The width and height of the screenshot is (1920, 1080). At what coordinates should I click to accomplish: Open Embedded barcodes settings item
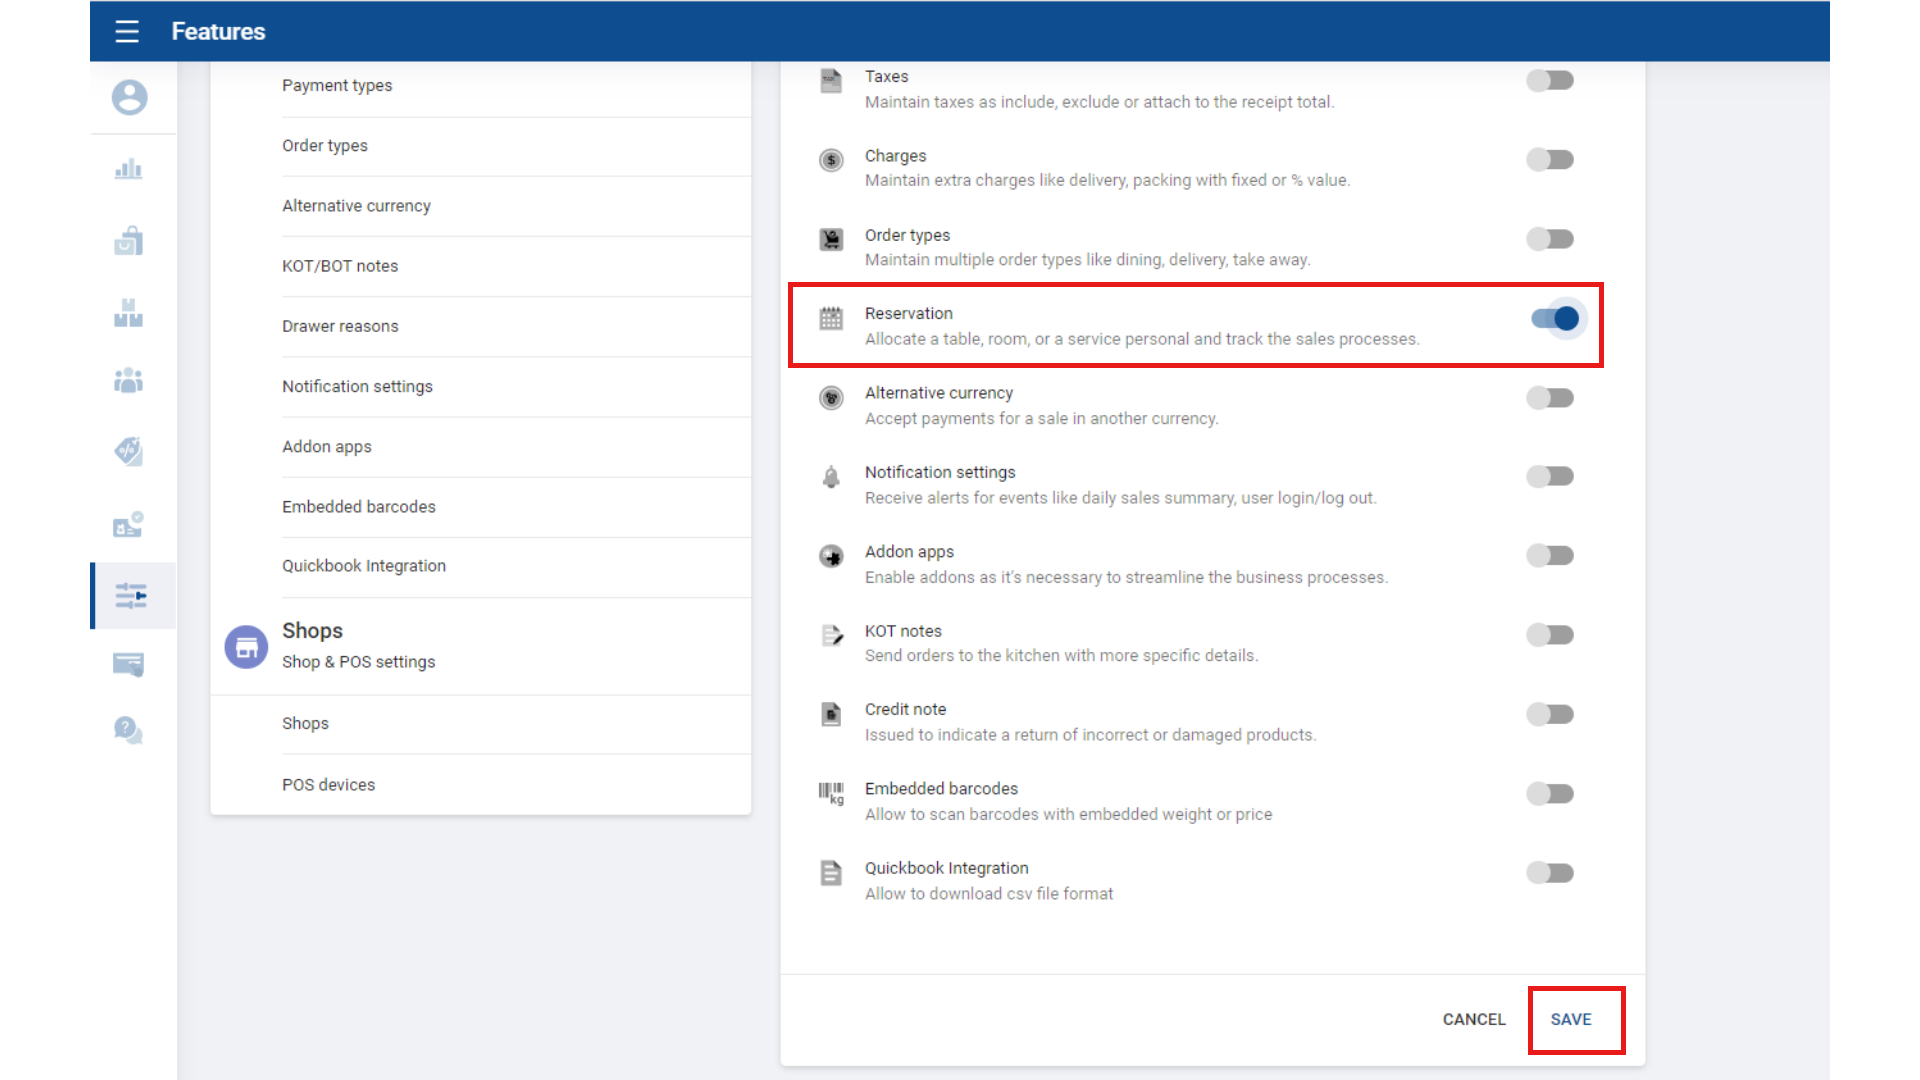click(359, 507)
